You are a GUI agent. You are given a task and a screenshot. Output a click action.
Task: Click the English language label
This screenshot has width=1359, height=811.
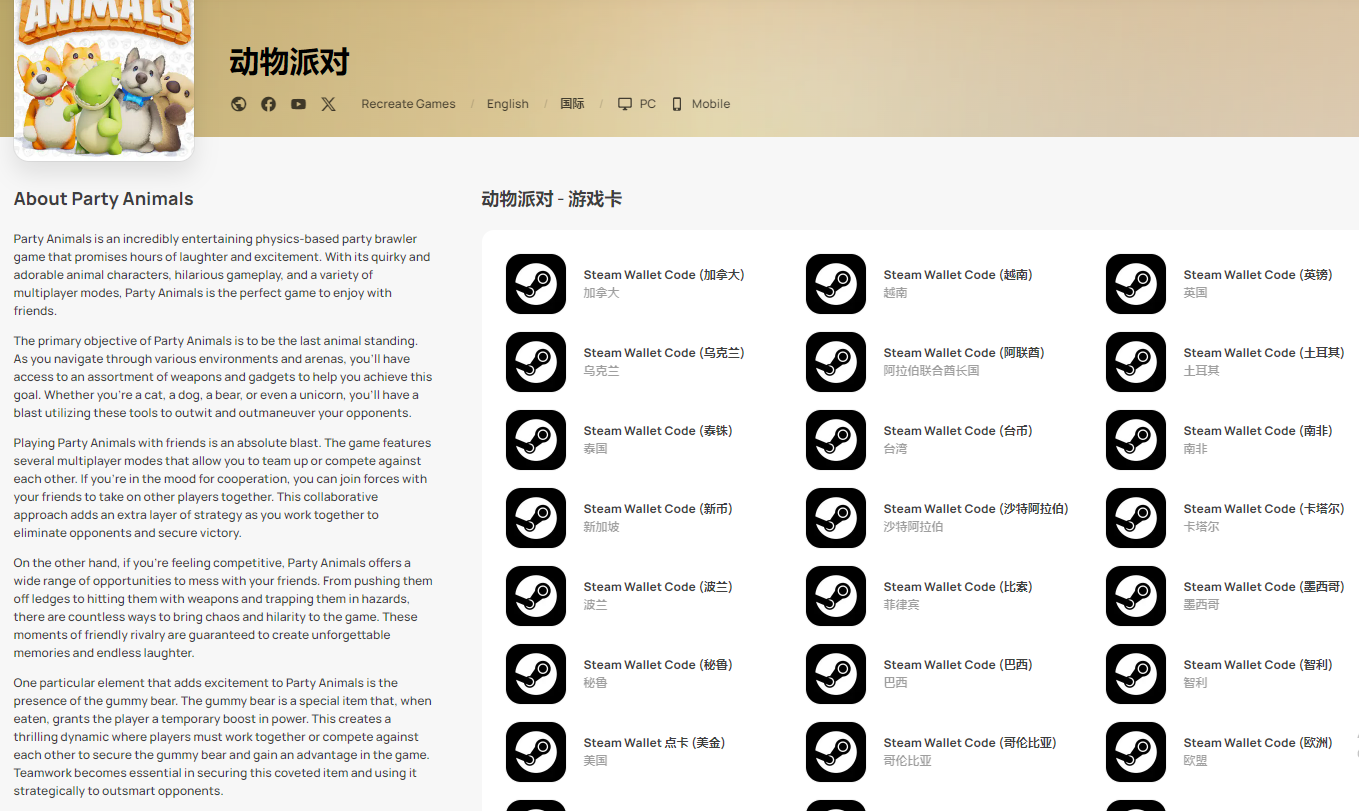point(508,104)
